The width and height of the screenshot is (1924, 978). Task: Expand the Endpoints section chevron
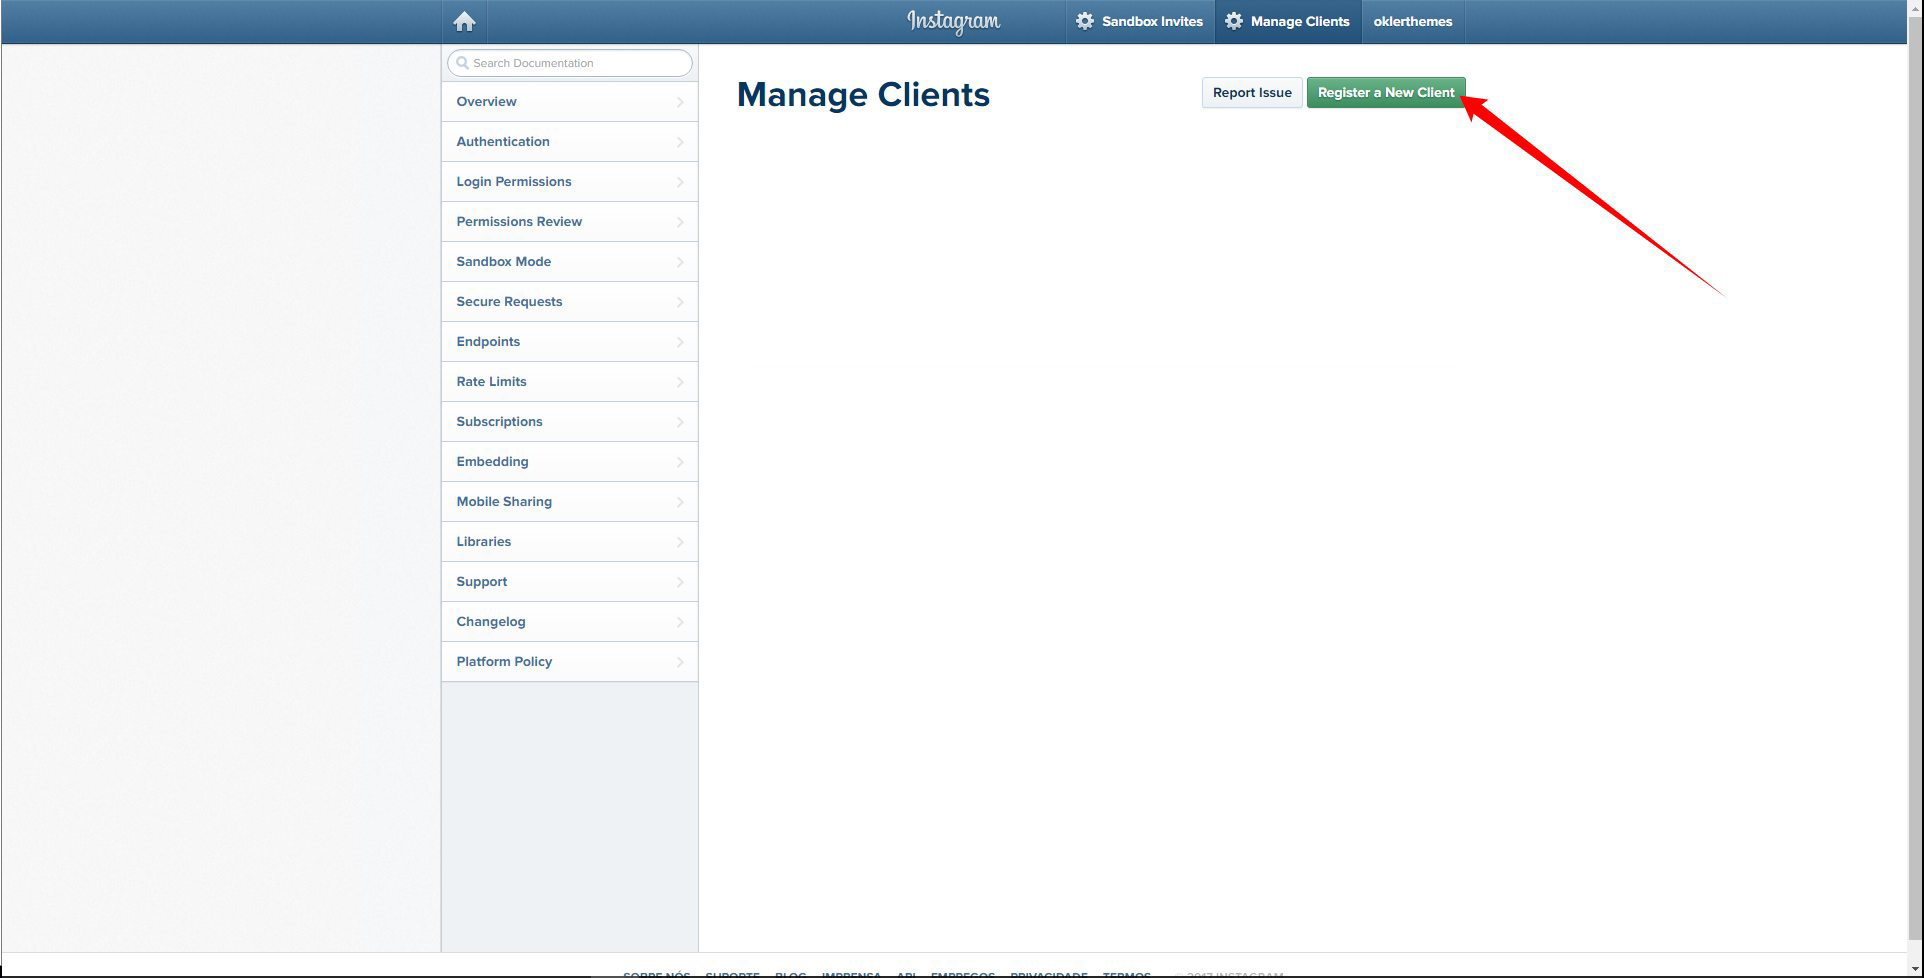coord(680,342)
